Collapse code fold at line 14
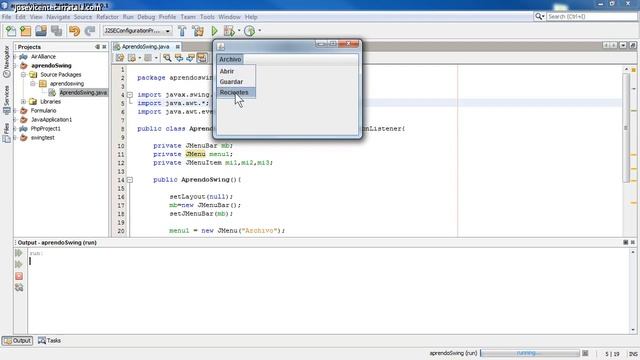The width and height of the screenshot is (640, 360). [x=130, y=180]
